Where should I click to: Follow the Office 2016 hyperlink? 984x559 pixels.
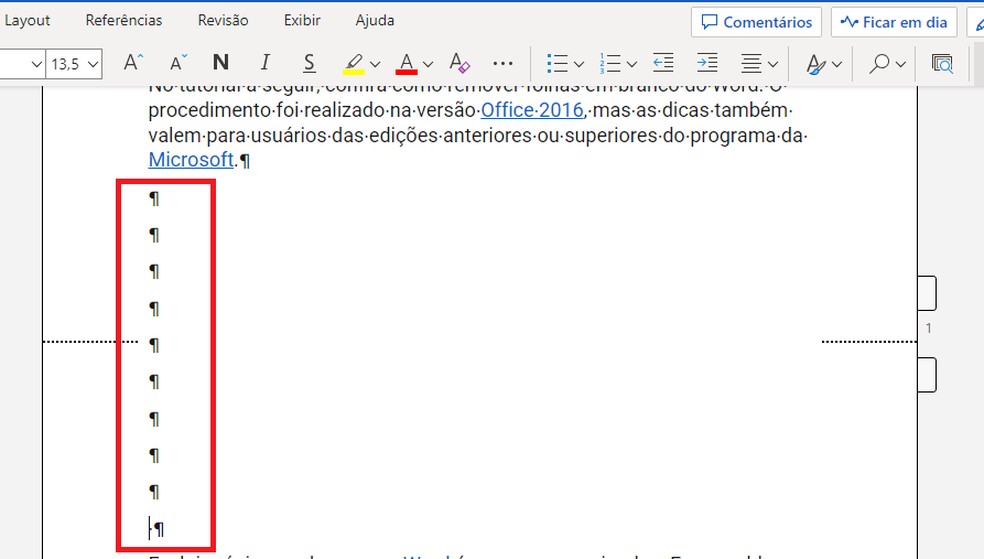532,110
